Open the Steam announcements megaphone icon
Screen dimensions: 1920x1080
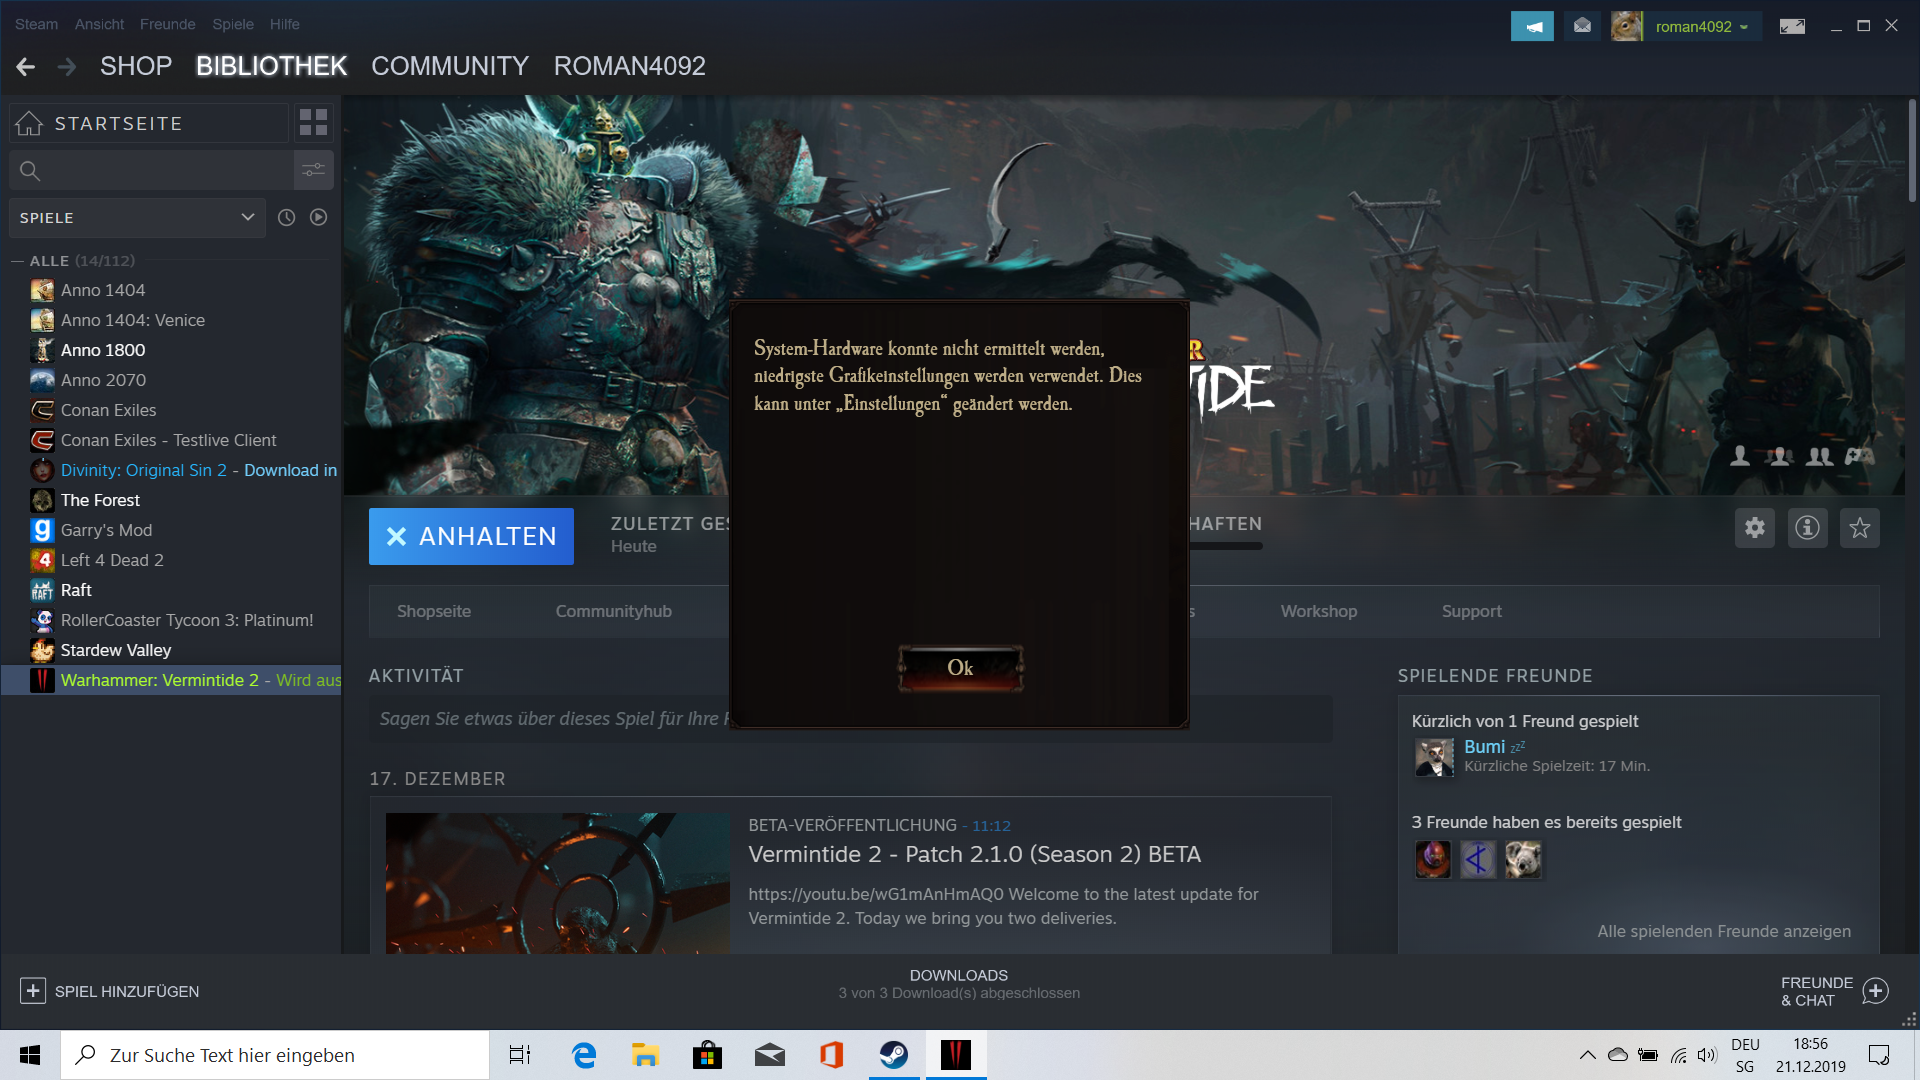pos(1531,26)
